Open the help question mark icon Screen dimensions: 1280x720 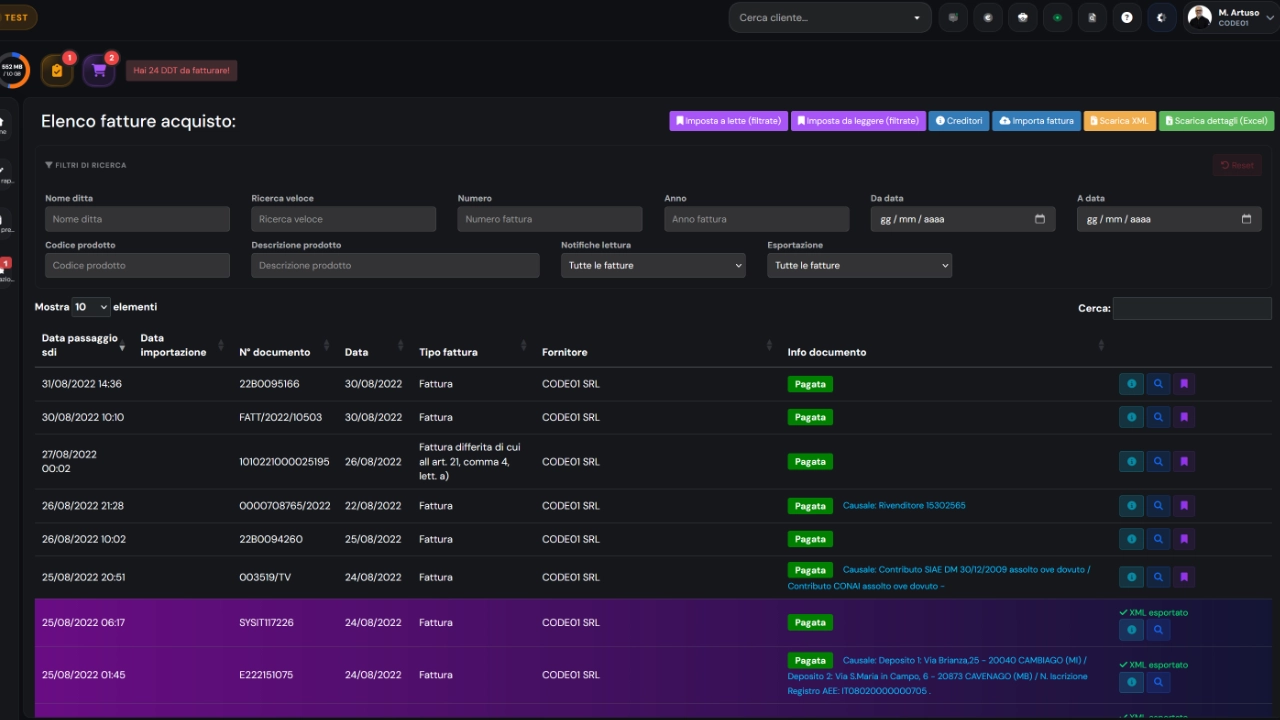(x=1126, y=17)
